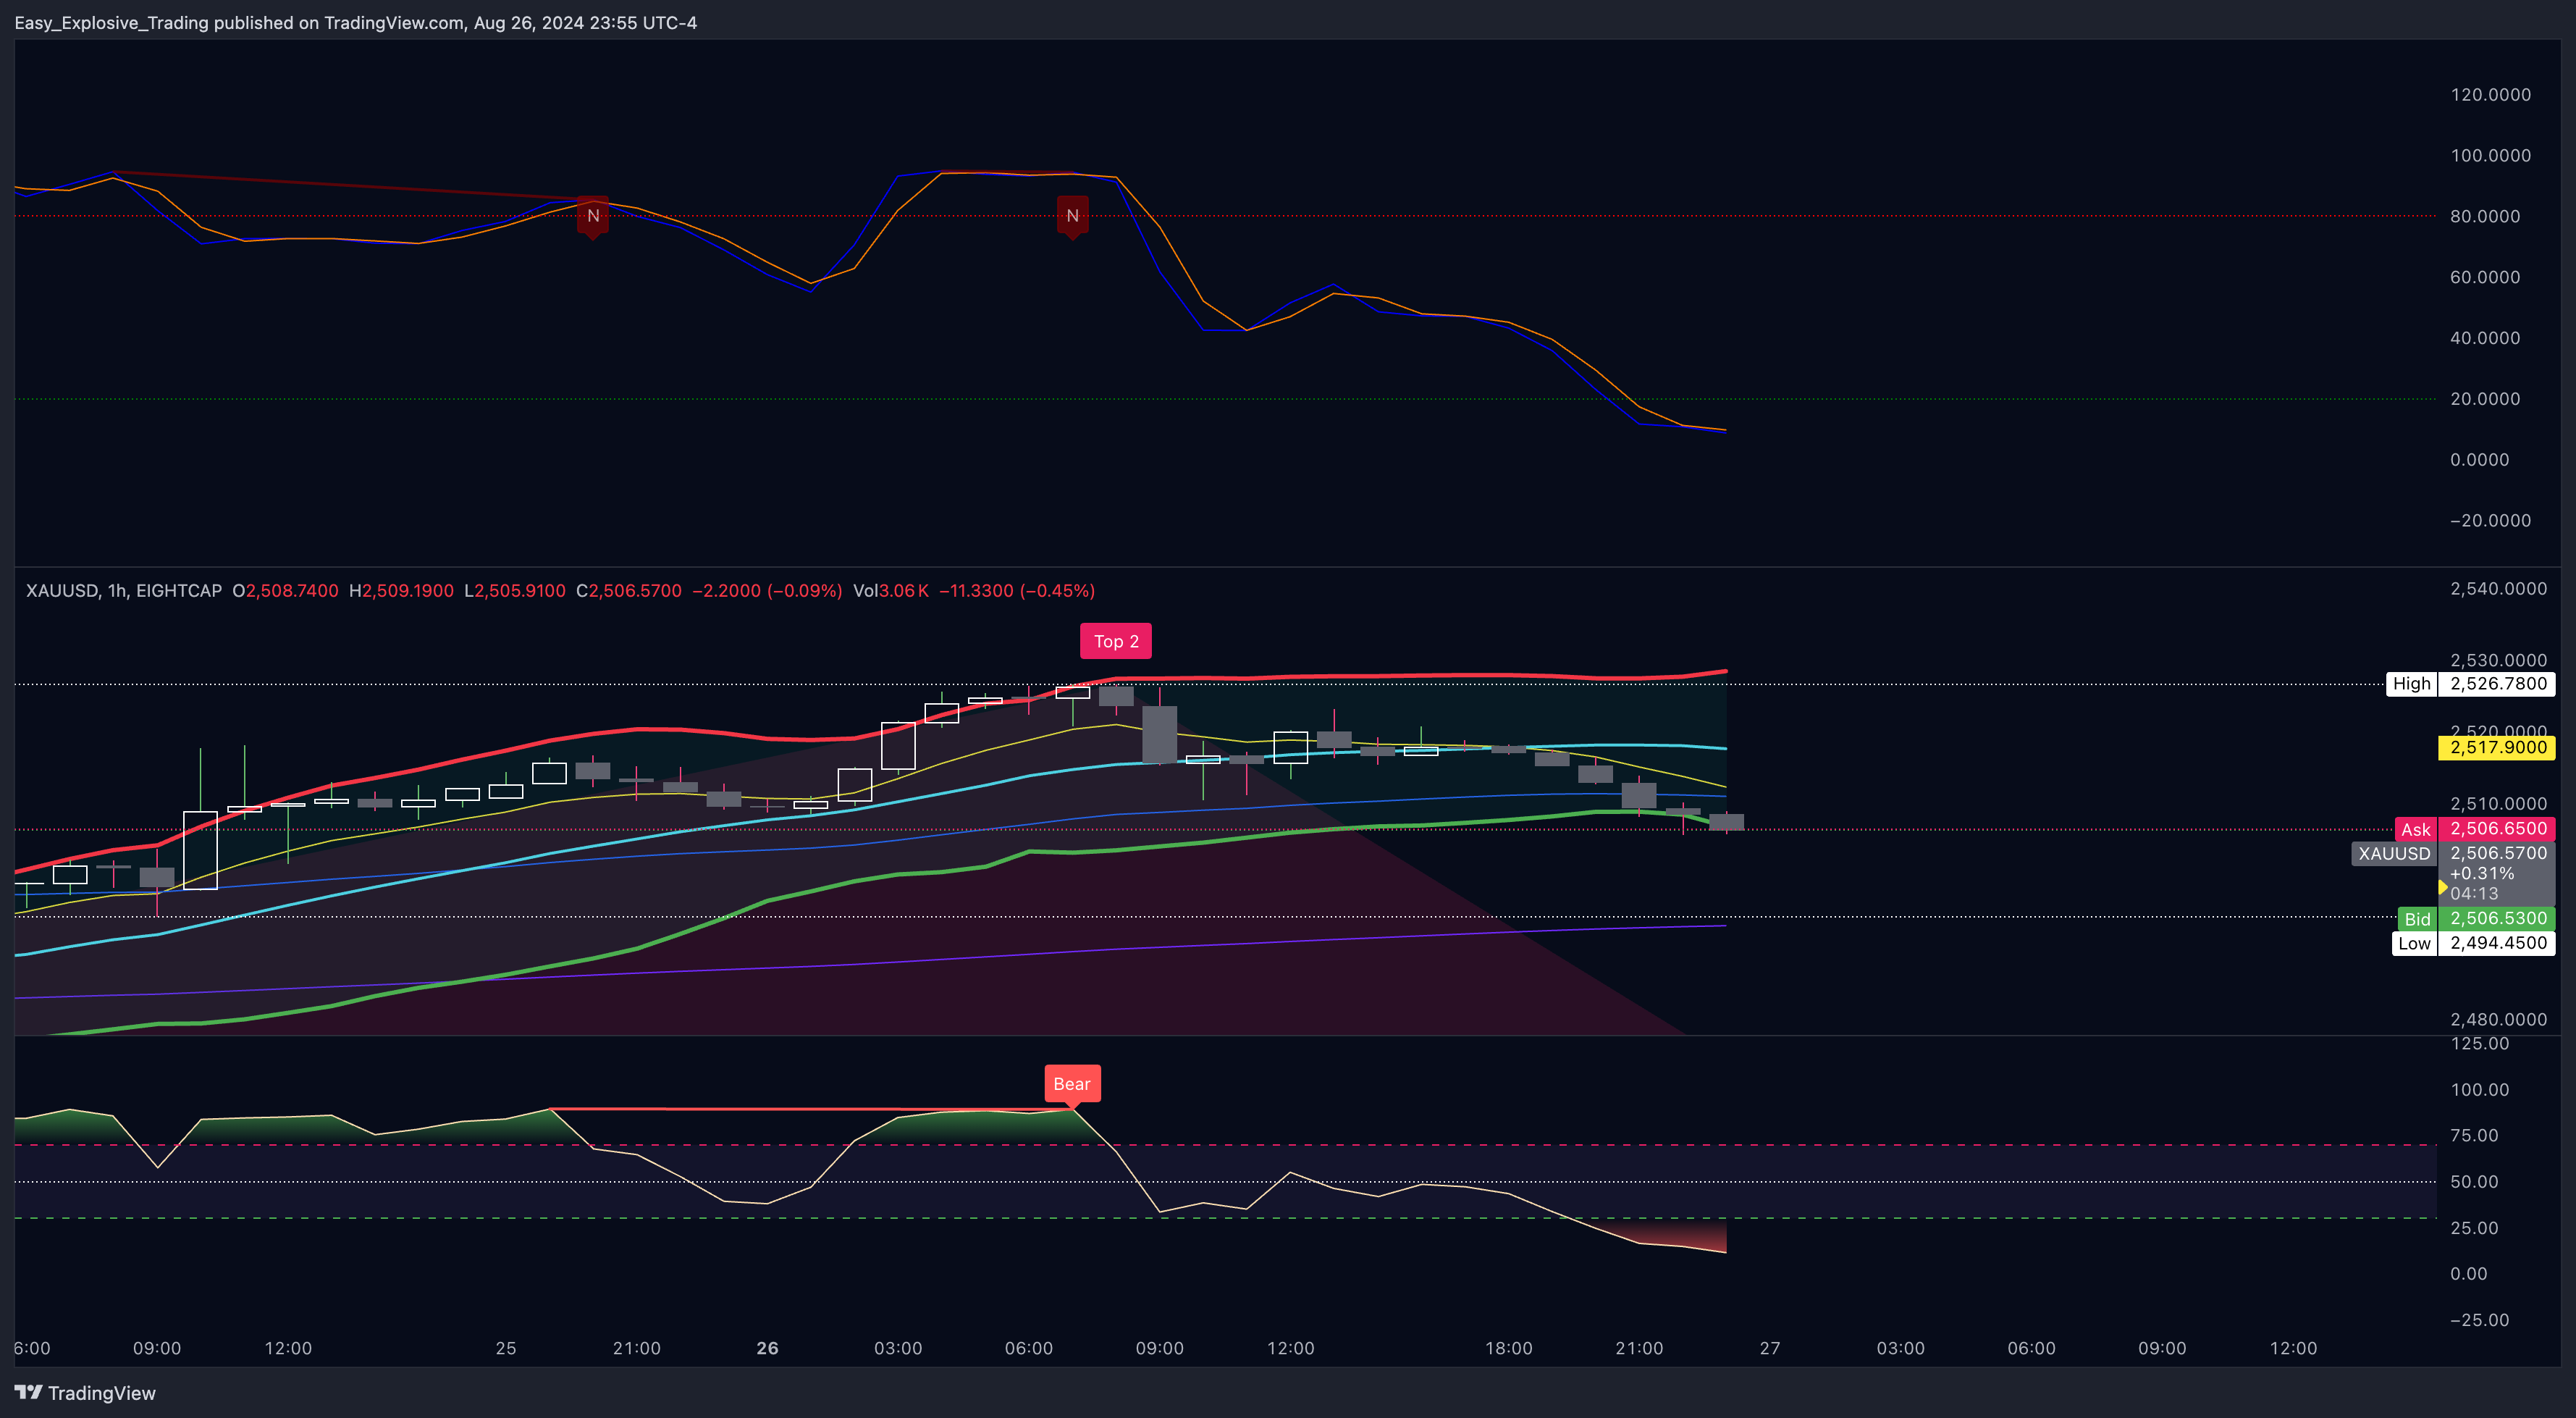Click the 125.00 RSI axis label
The height and width of the screenshot is (1418, 2576).
coord(2480,1044)
